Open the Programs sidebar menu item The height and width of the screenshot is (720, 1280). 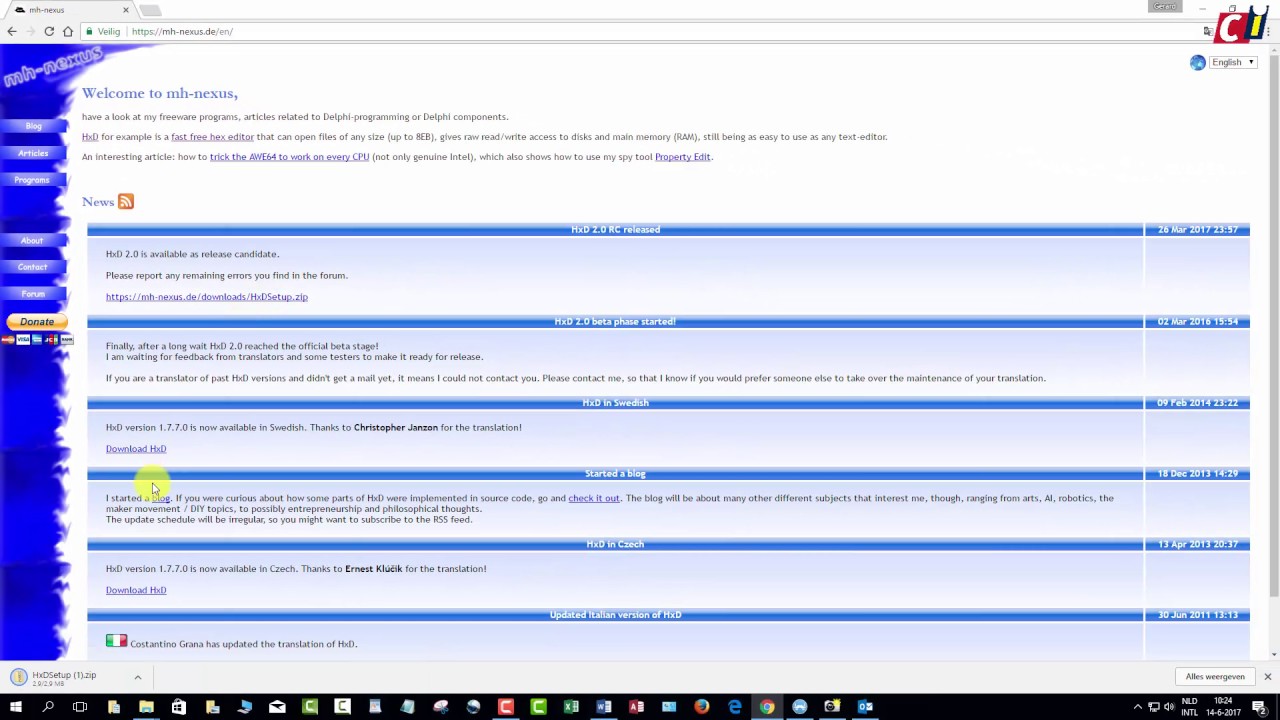click(x=32, y=180)
